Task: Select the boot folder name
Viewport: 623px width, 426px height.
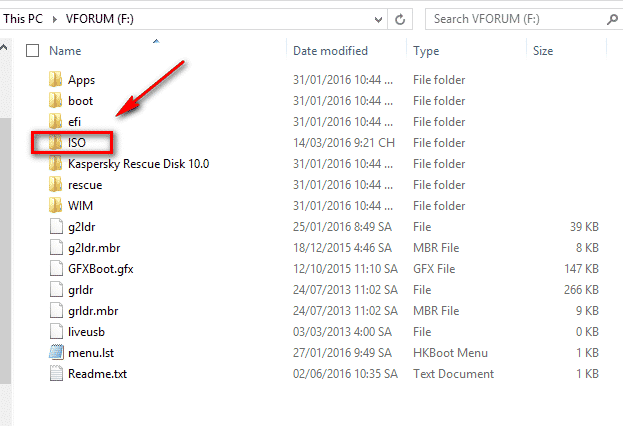Action: (81, 101)
